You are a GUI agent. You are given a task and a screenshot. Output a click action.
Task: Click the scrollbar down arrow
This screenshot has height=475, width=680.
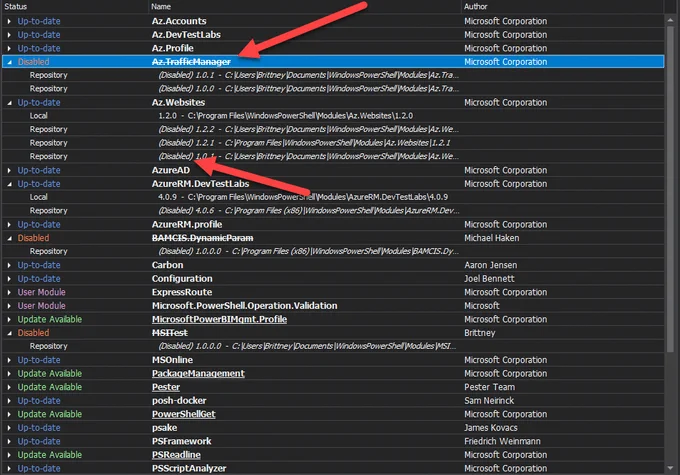670,468
